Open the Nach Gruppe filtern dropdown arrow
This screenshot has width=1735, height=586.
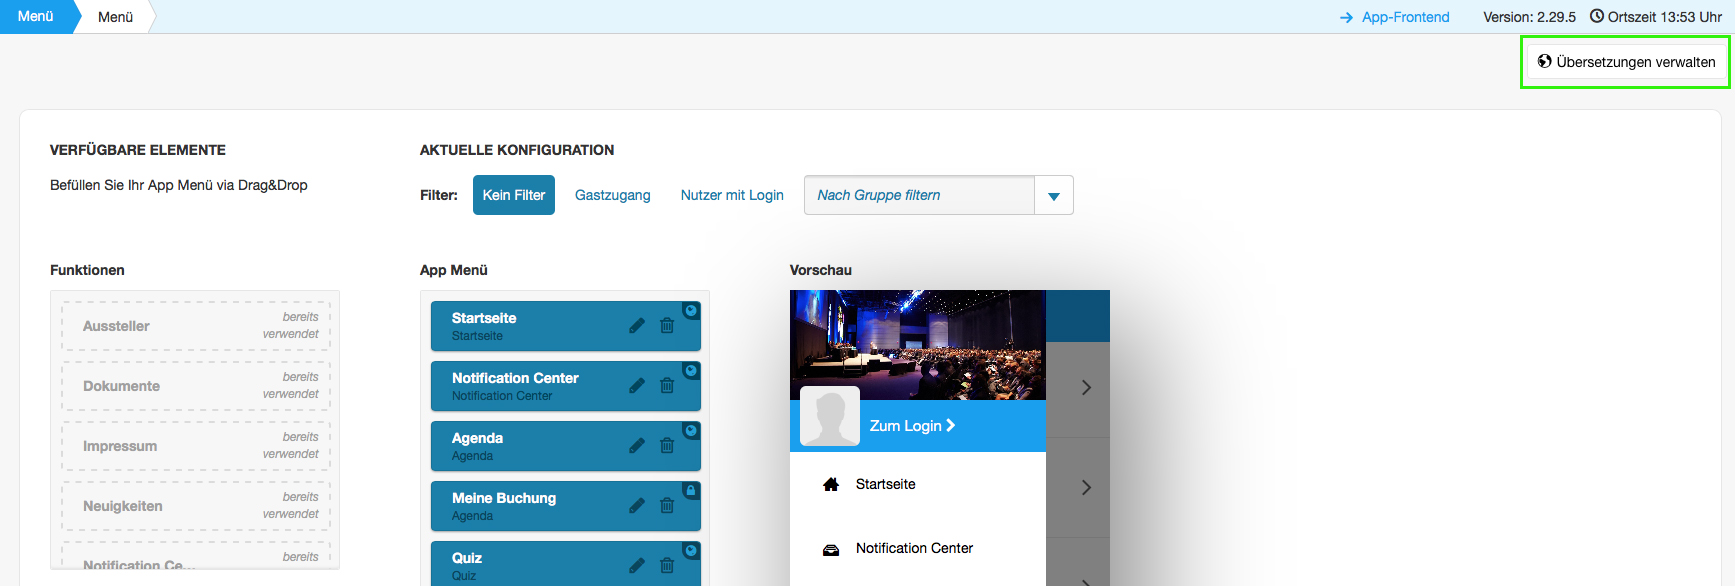[x=1054, y=195]
